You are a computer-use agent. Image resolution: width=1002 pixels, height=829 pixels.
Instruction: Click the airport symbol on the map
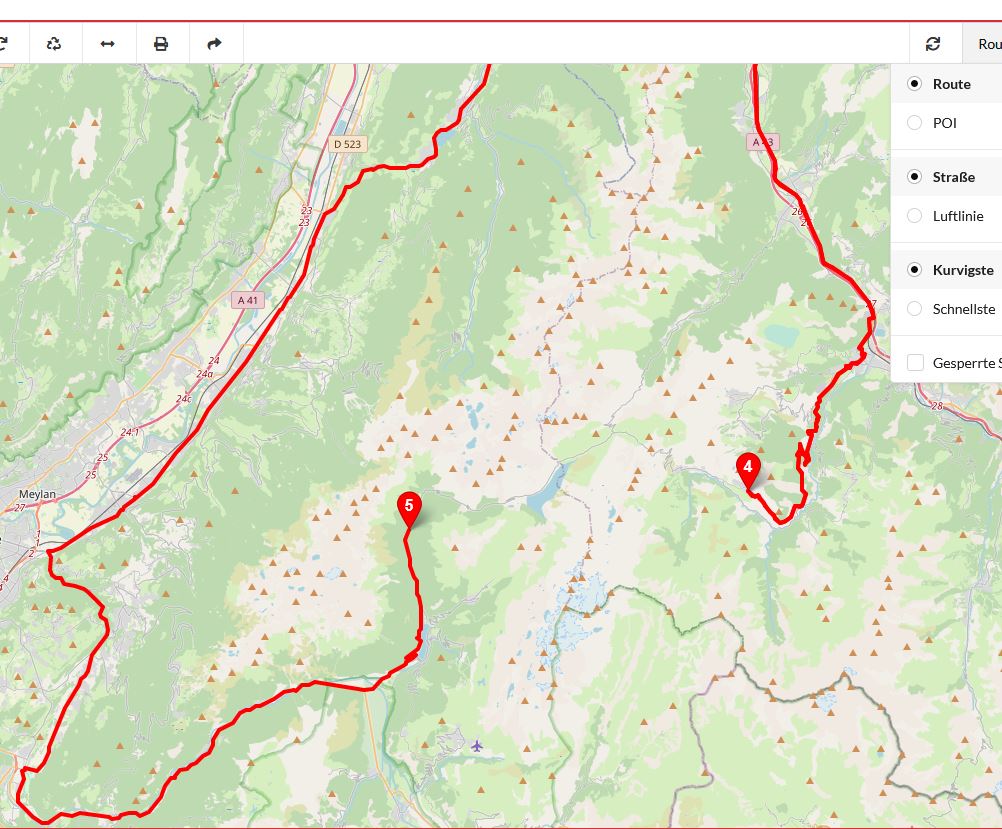(x=477, y=745)
